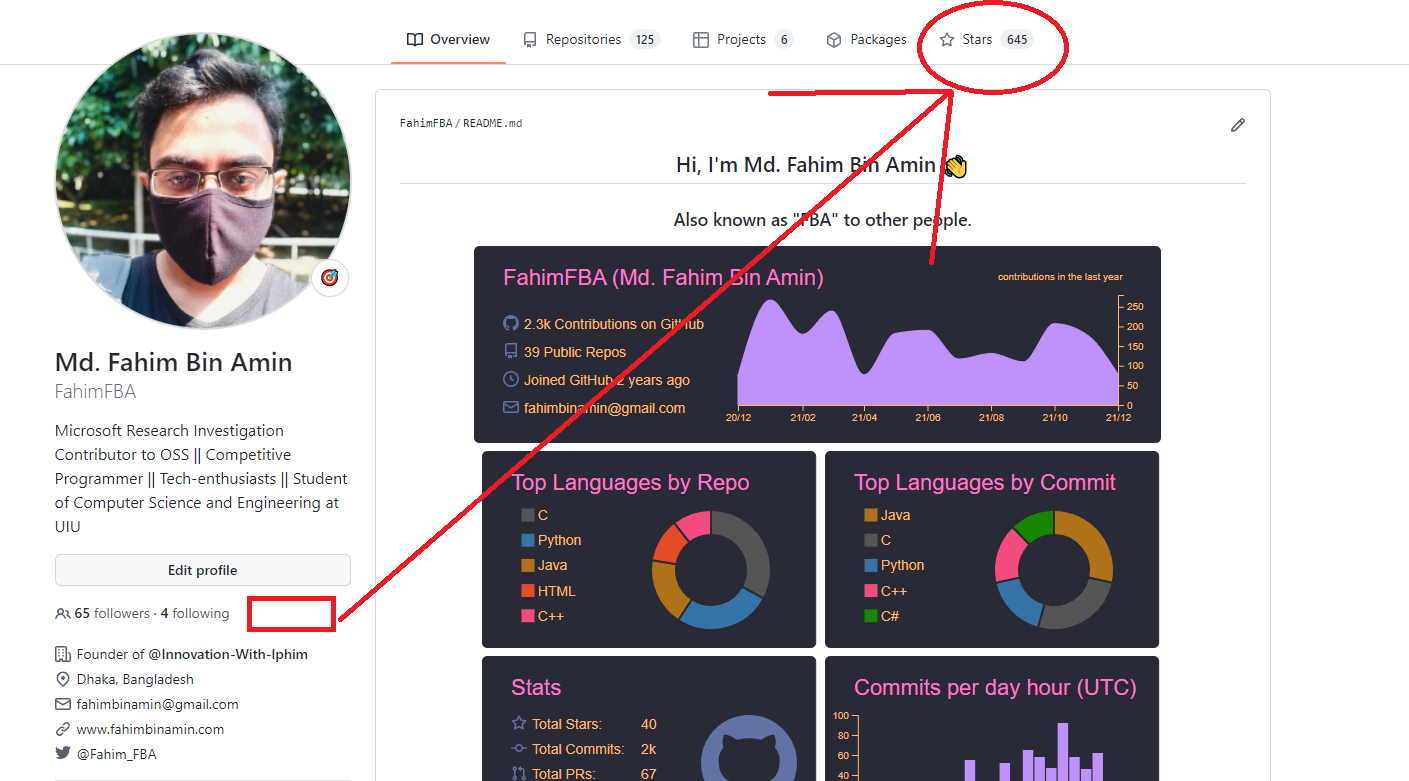Switch to the Overview tab
Image resolution: width=1409 pixels, height=781 pixels.
tap(448, 40)
